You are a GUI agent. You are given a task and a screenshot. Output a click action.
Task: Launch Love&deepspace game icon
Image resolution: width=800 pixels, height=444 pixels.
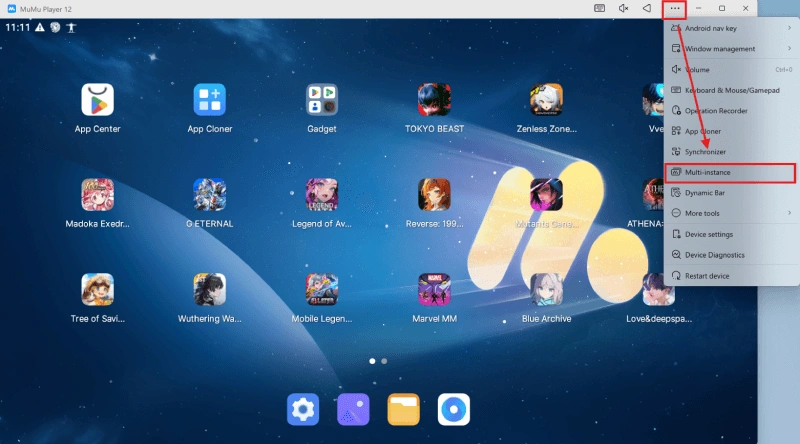click(658, 290)
